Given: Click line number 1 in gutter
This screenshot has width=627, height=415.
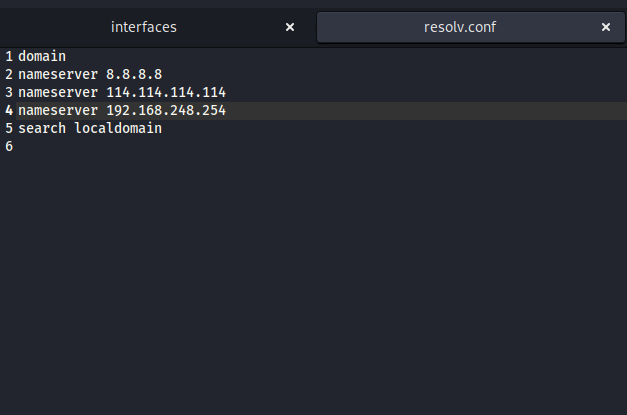Looking at the screenshot, I should click(x=9, y=56).
